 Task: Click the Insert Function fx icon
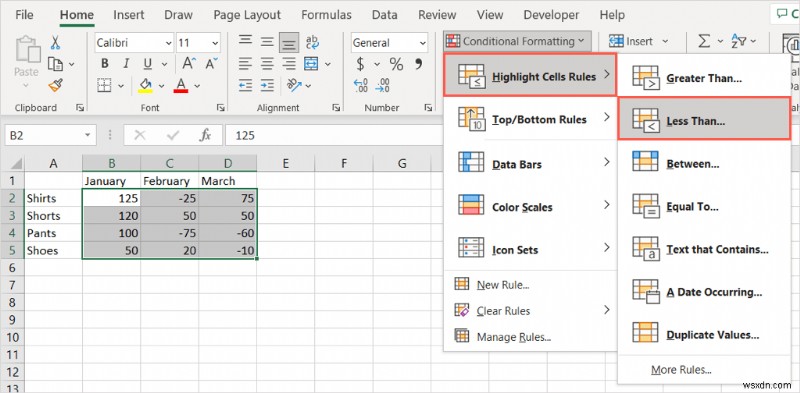point(205,135)
